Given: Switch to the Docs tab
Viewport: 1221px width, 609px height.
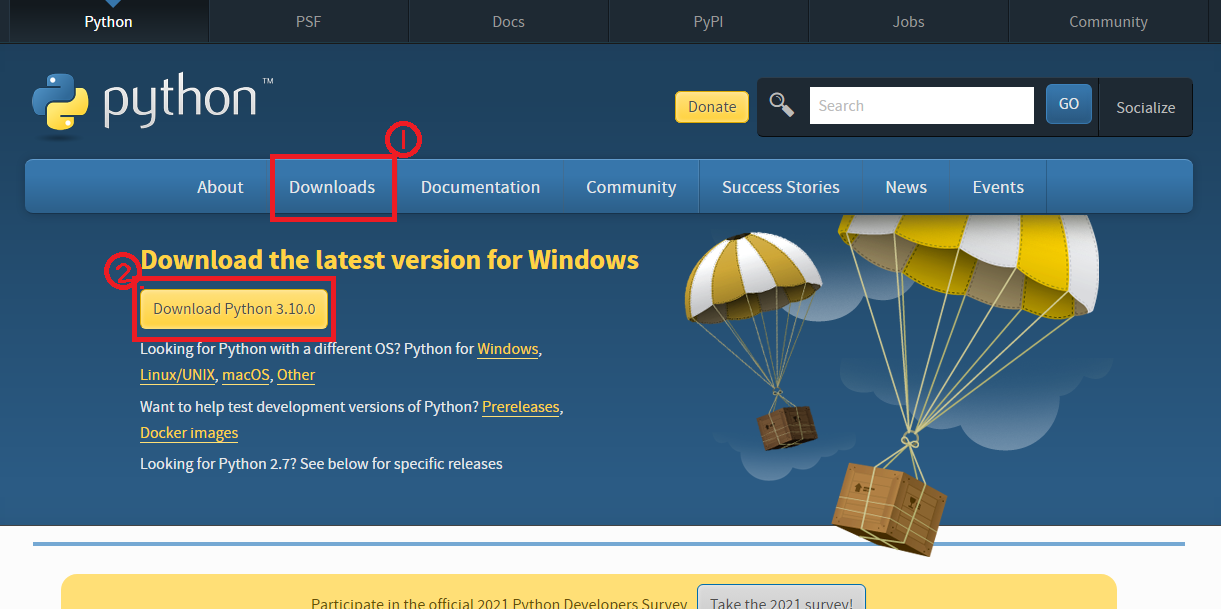Looking at the screenshot, I should point(508,21).
